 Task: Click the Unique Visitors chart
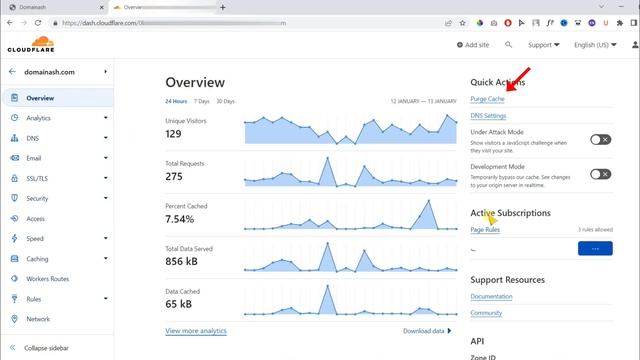(351, 129)
